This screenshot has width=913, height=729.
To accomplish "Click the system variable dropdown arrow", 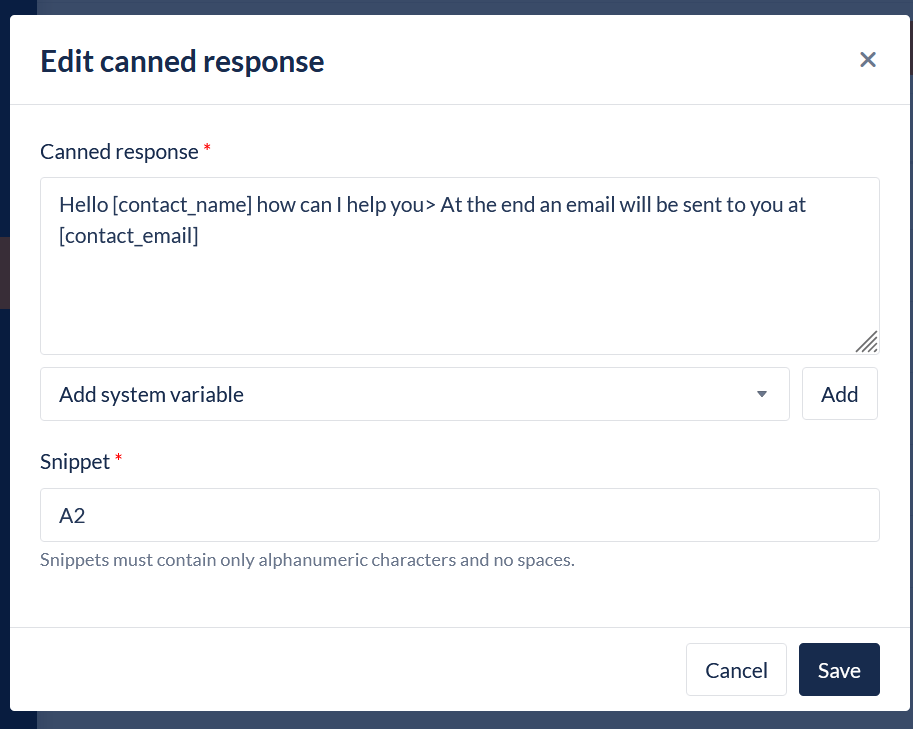I will (762, 394).
